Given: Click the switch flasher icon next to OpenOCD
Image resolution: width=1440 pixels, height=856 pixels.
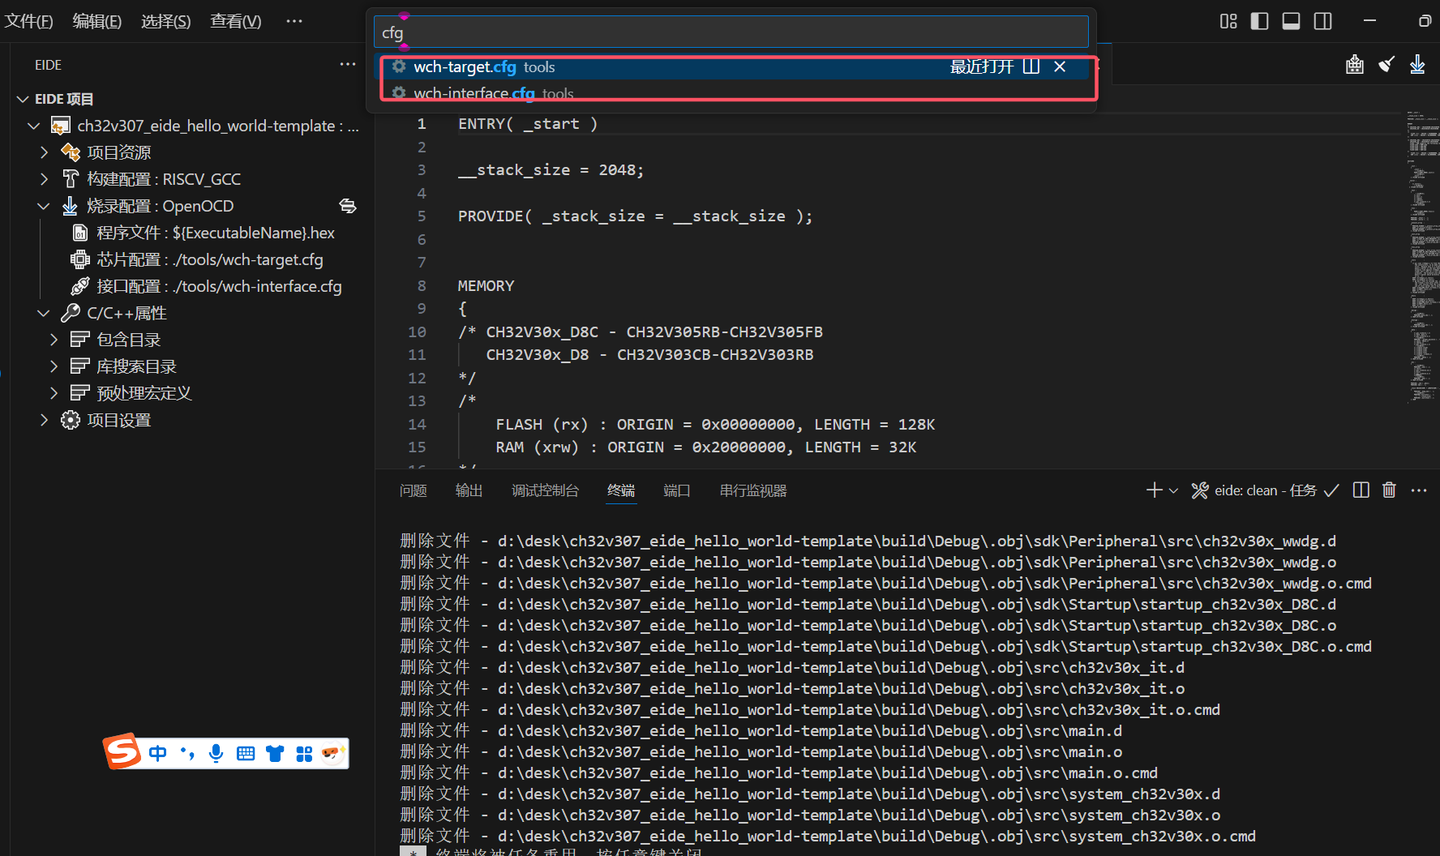Looking at the screenshot, I should click(x=347, y=205).
